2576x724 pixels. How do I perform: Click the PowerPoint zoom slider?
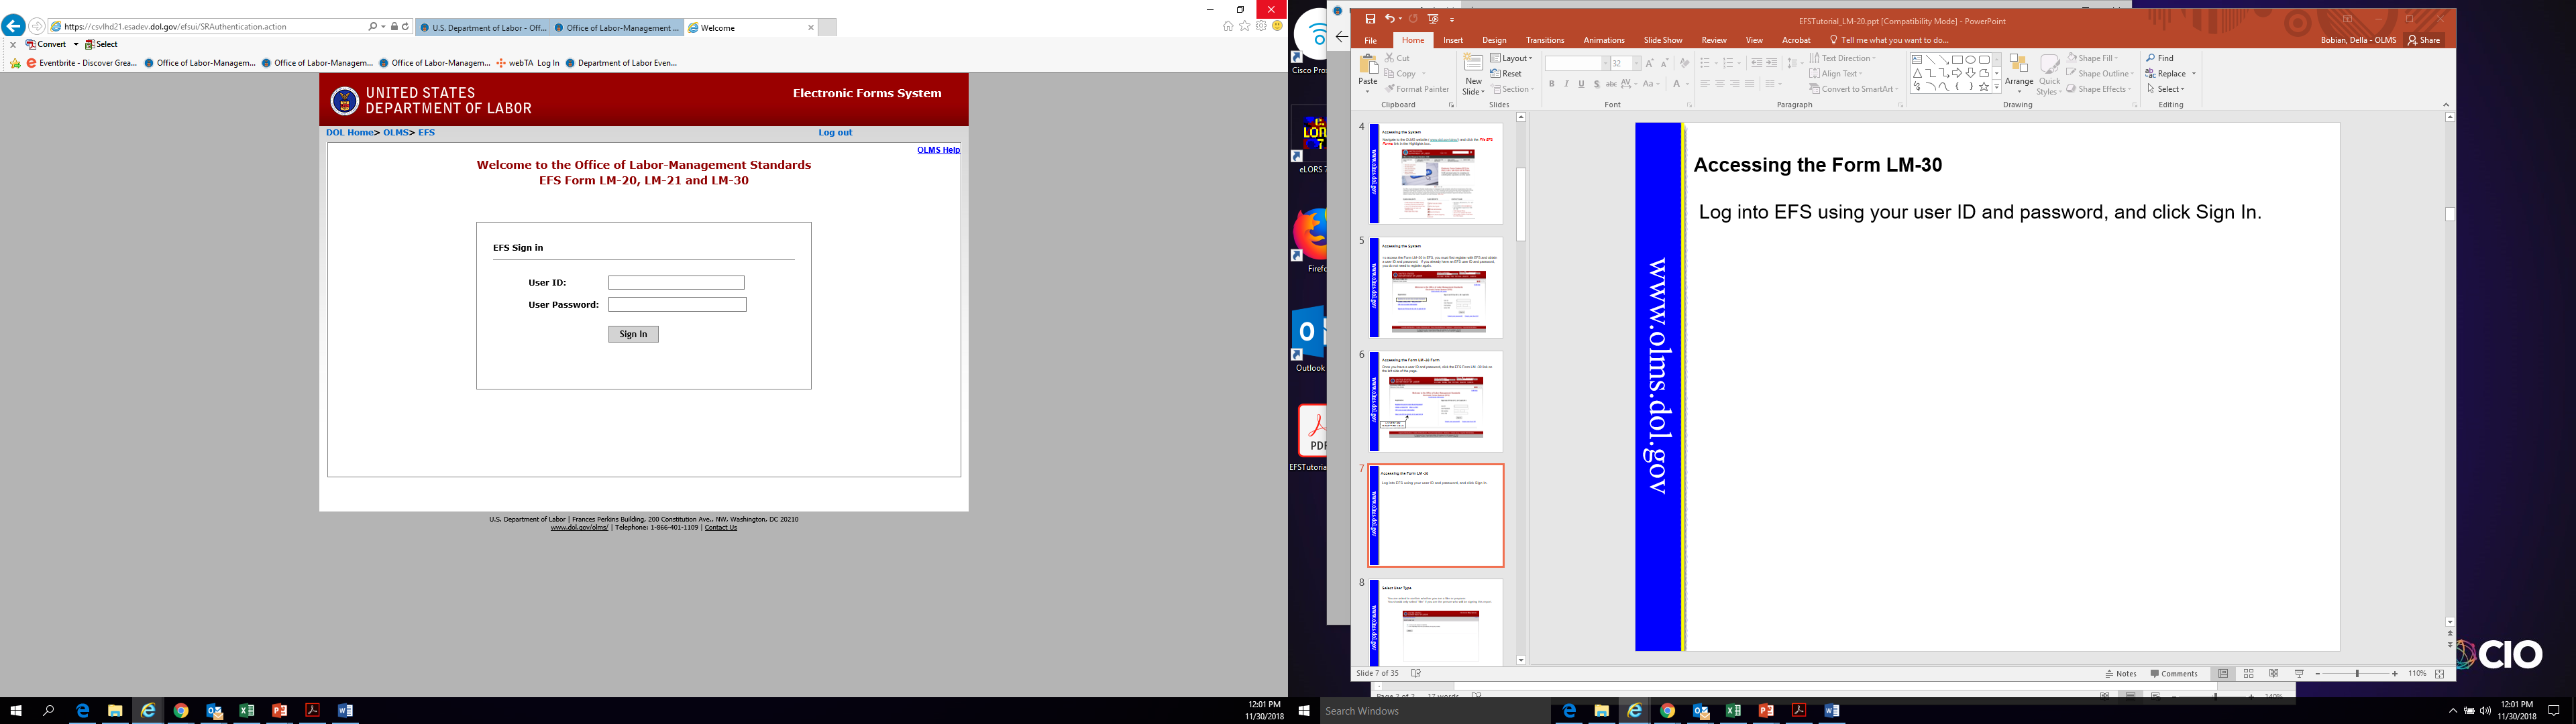(x=2357, y=674)
